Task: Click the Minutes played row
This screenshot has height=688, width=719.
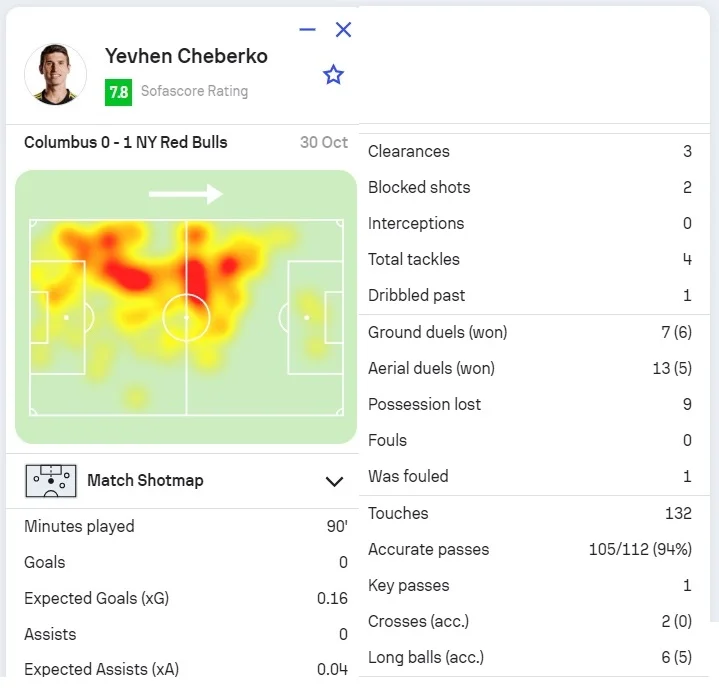Action: 186,526
